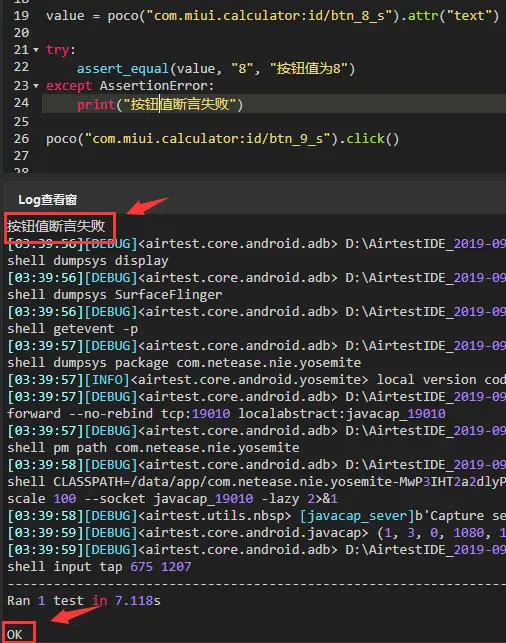The width and height of the screenshot is (506, 643).
Task: Place cursor on assert_equal function name
Action: tap(123, 68)
